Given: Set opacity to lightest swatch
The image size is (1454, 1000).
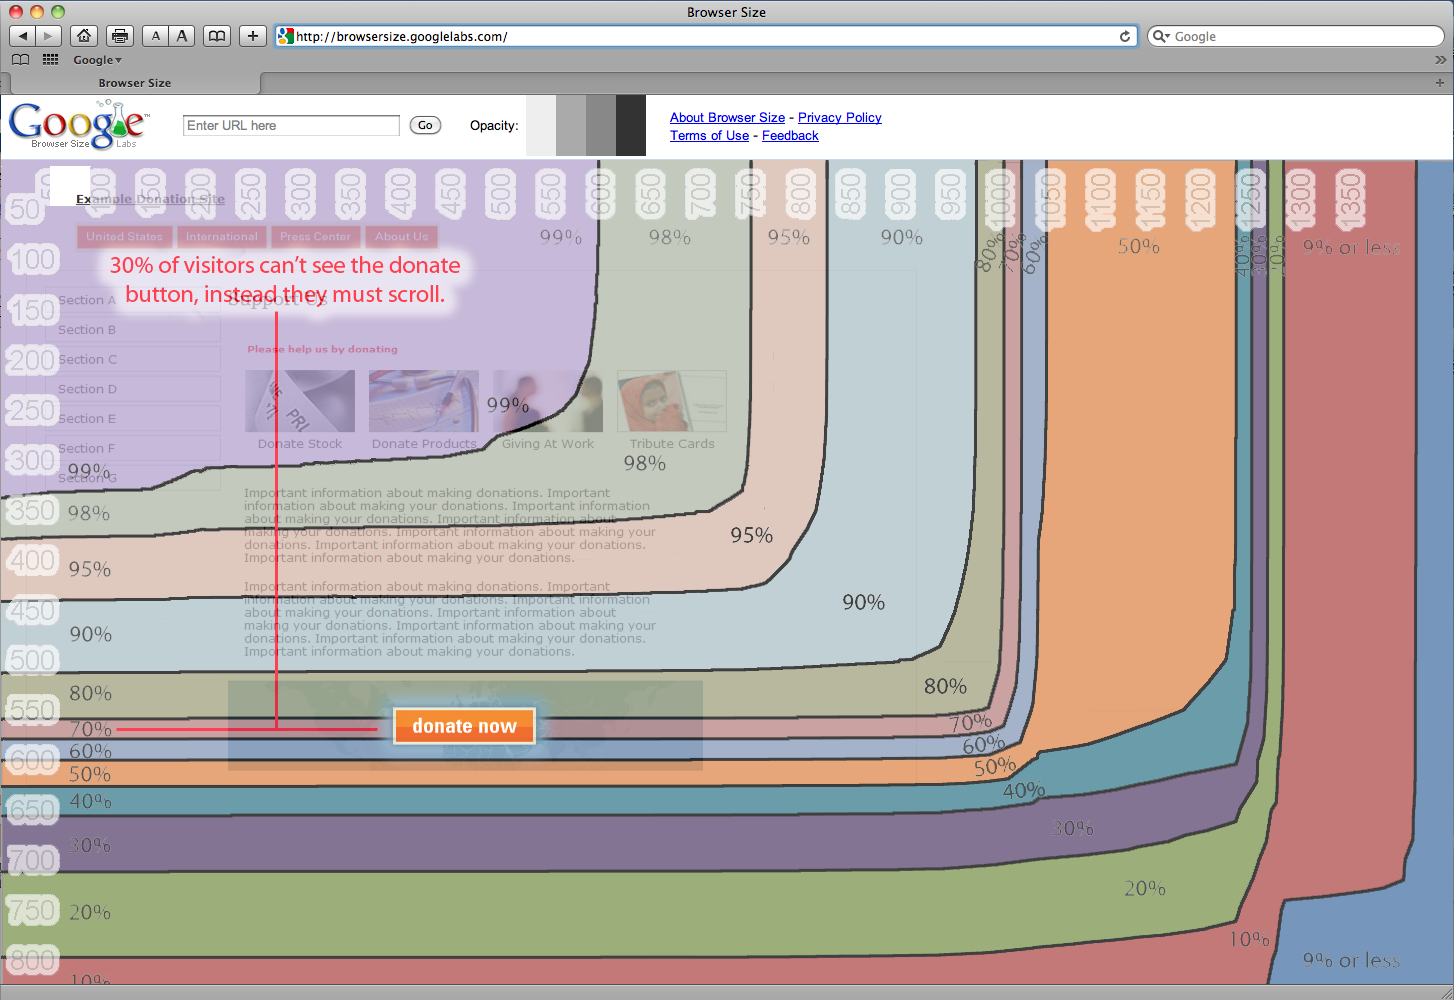Looking at the screenshot, I should pos(541,125).
